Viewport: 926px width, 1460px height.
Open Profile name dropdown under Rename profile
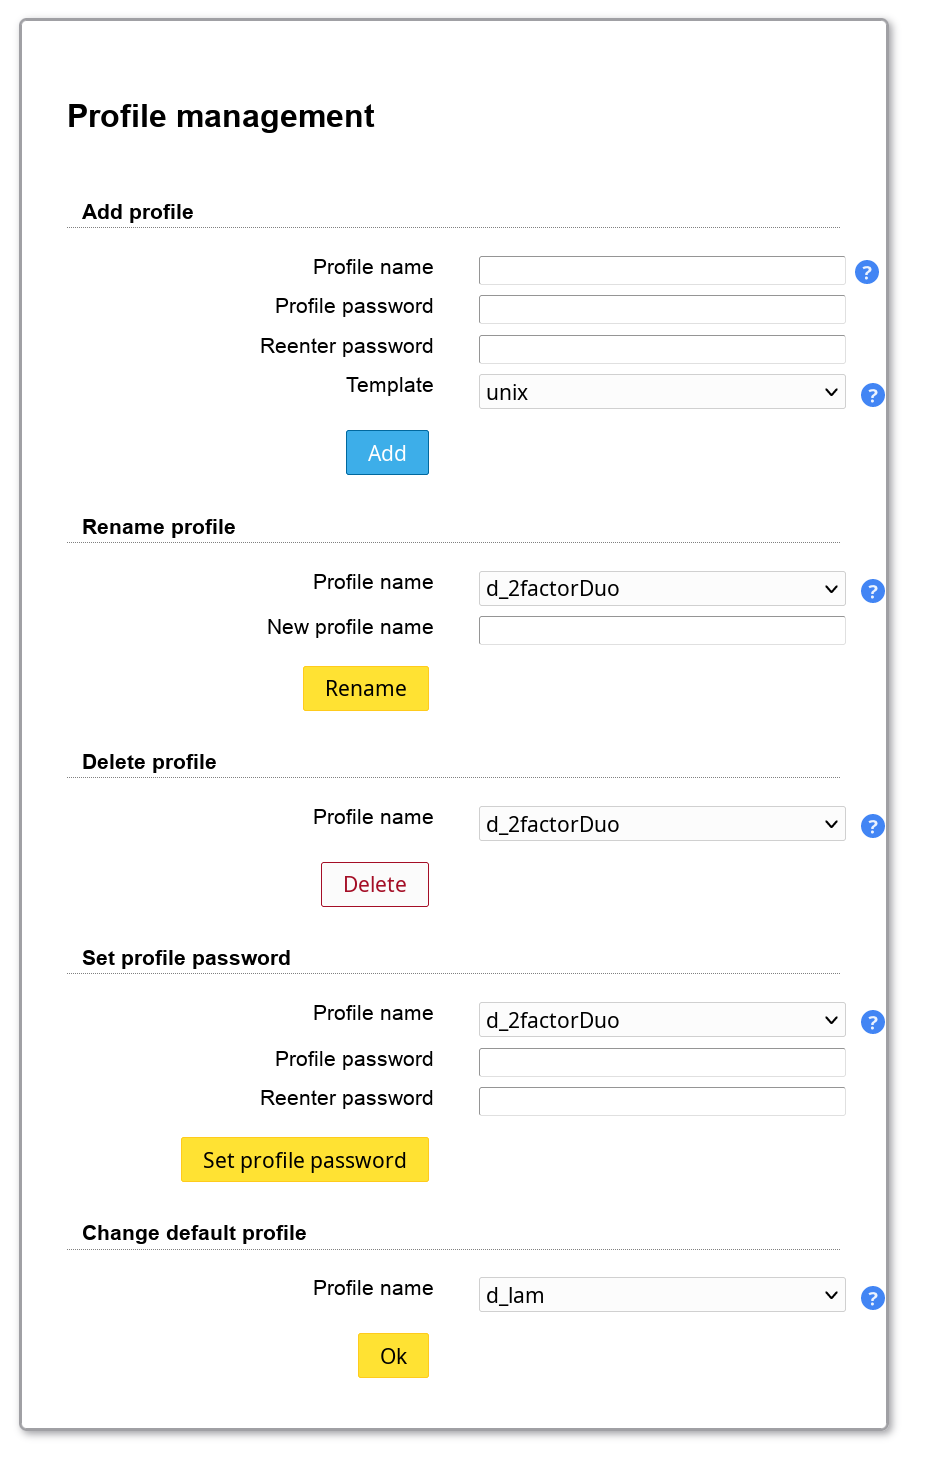click(662, 588)
